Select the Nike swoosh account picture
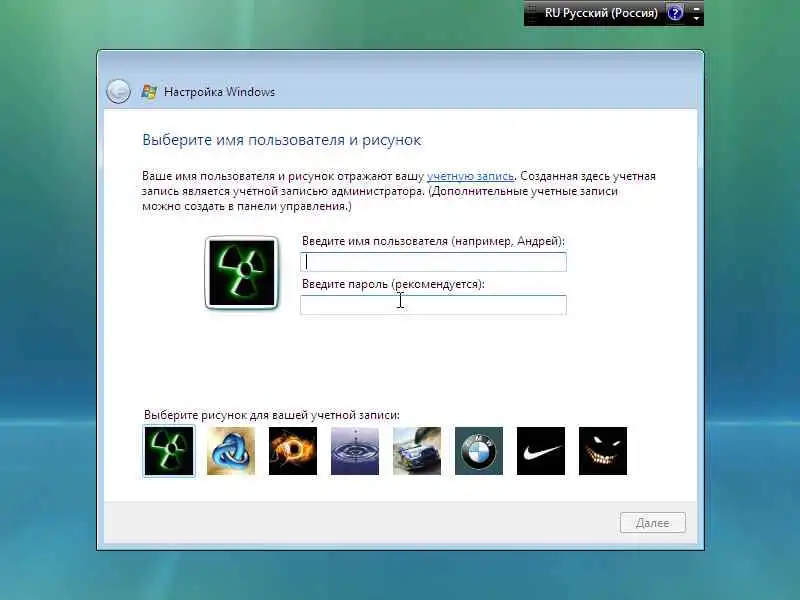The image size is (800, 600). point(541,451)
